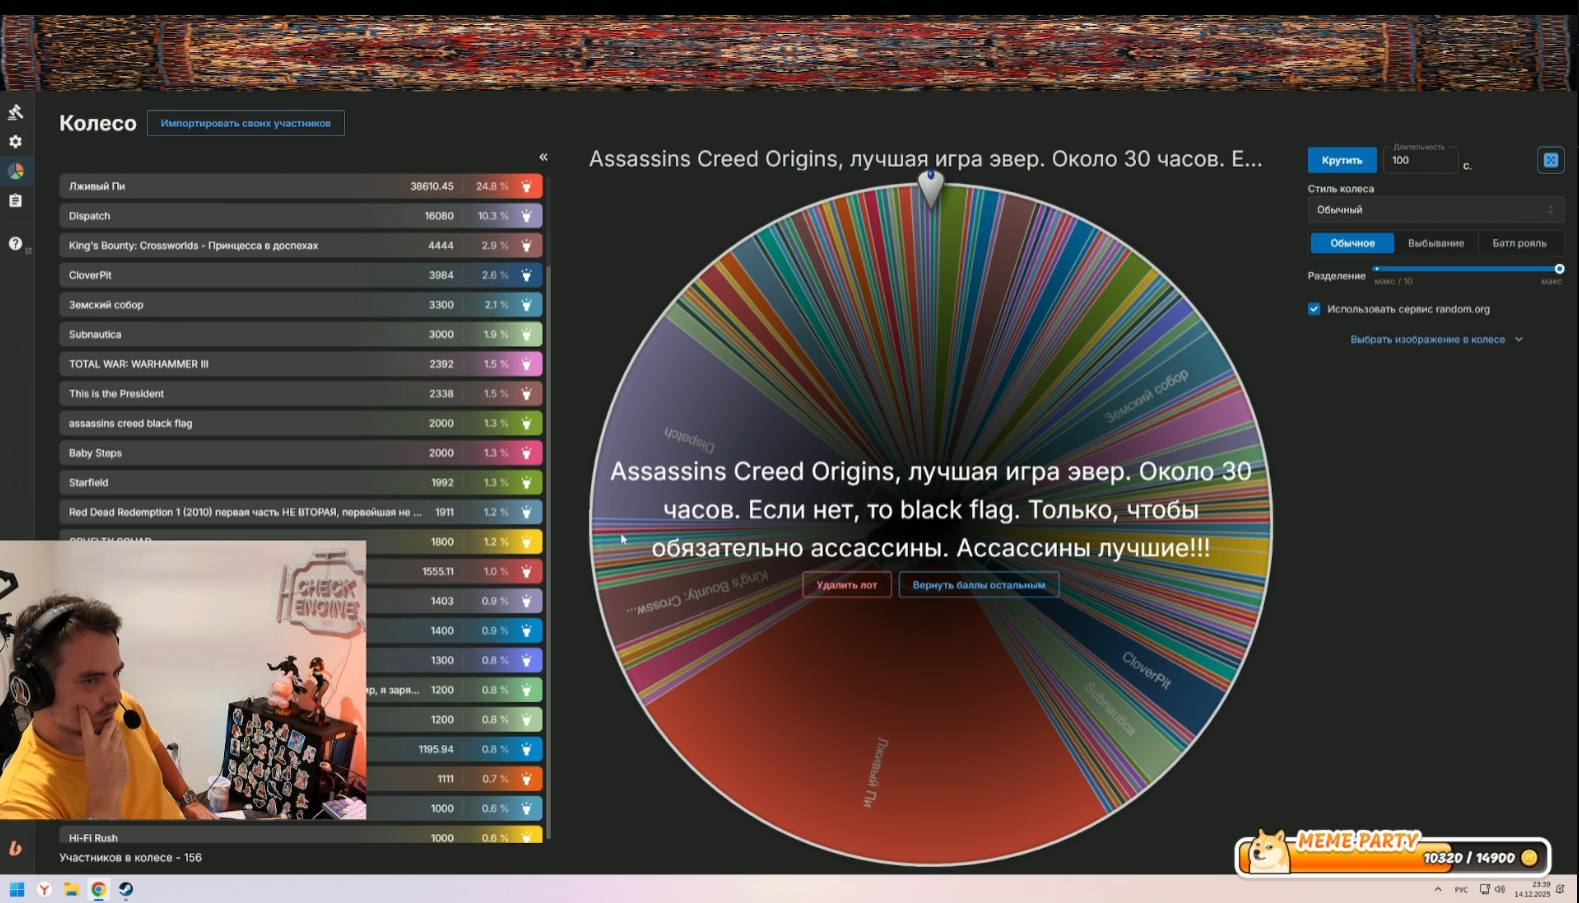
Task: Show hidden tray icons chevron
Action: click(x=1438, y=889)
